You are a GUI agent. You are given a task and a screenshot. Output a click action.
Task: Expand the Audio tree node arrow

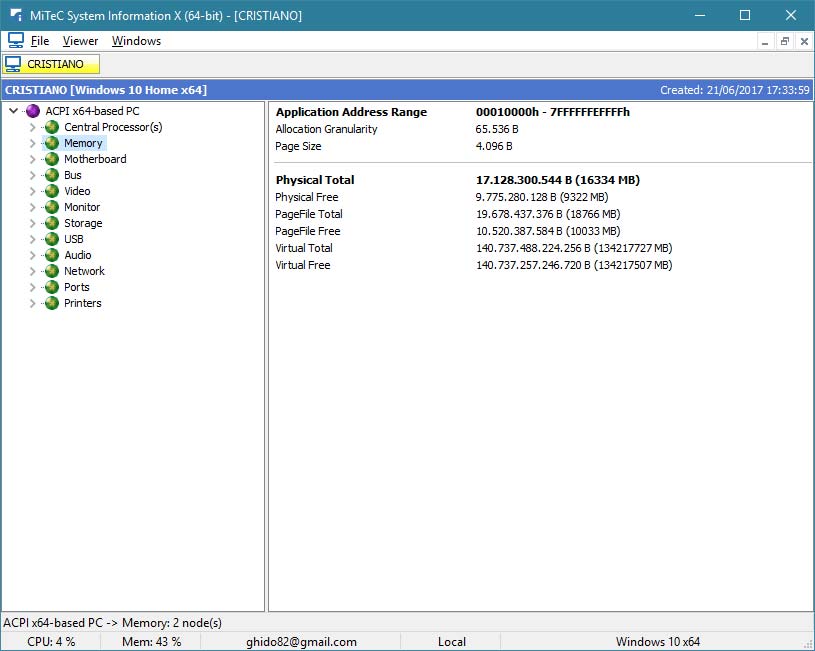click(32, 255)
